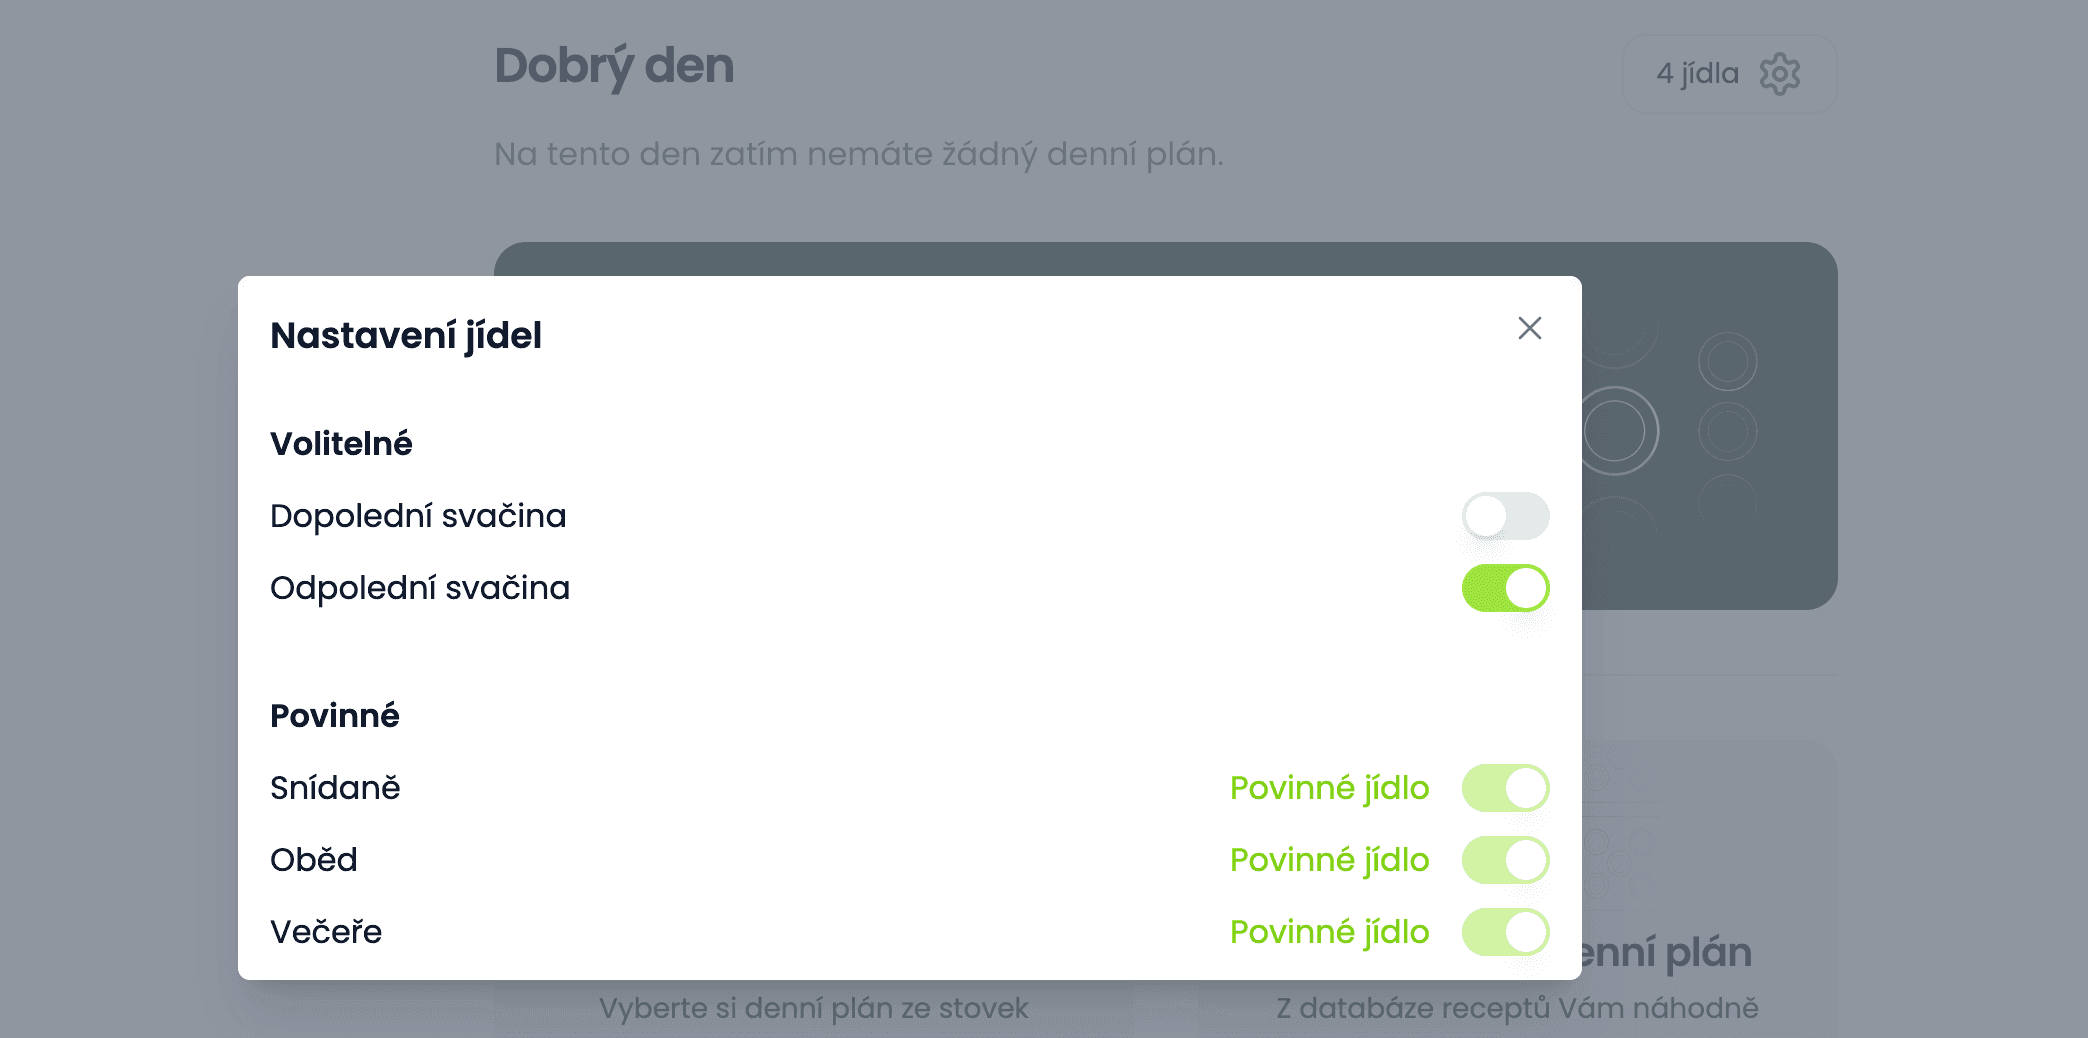Select the Oběd meal label
Image resolution: width=2088 pixels, height=1038 pixels.
tap(314, 860)
